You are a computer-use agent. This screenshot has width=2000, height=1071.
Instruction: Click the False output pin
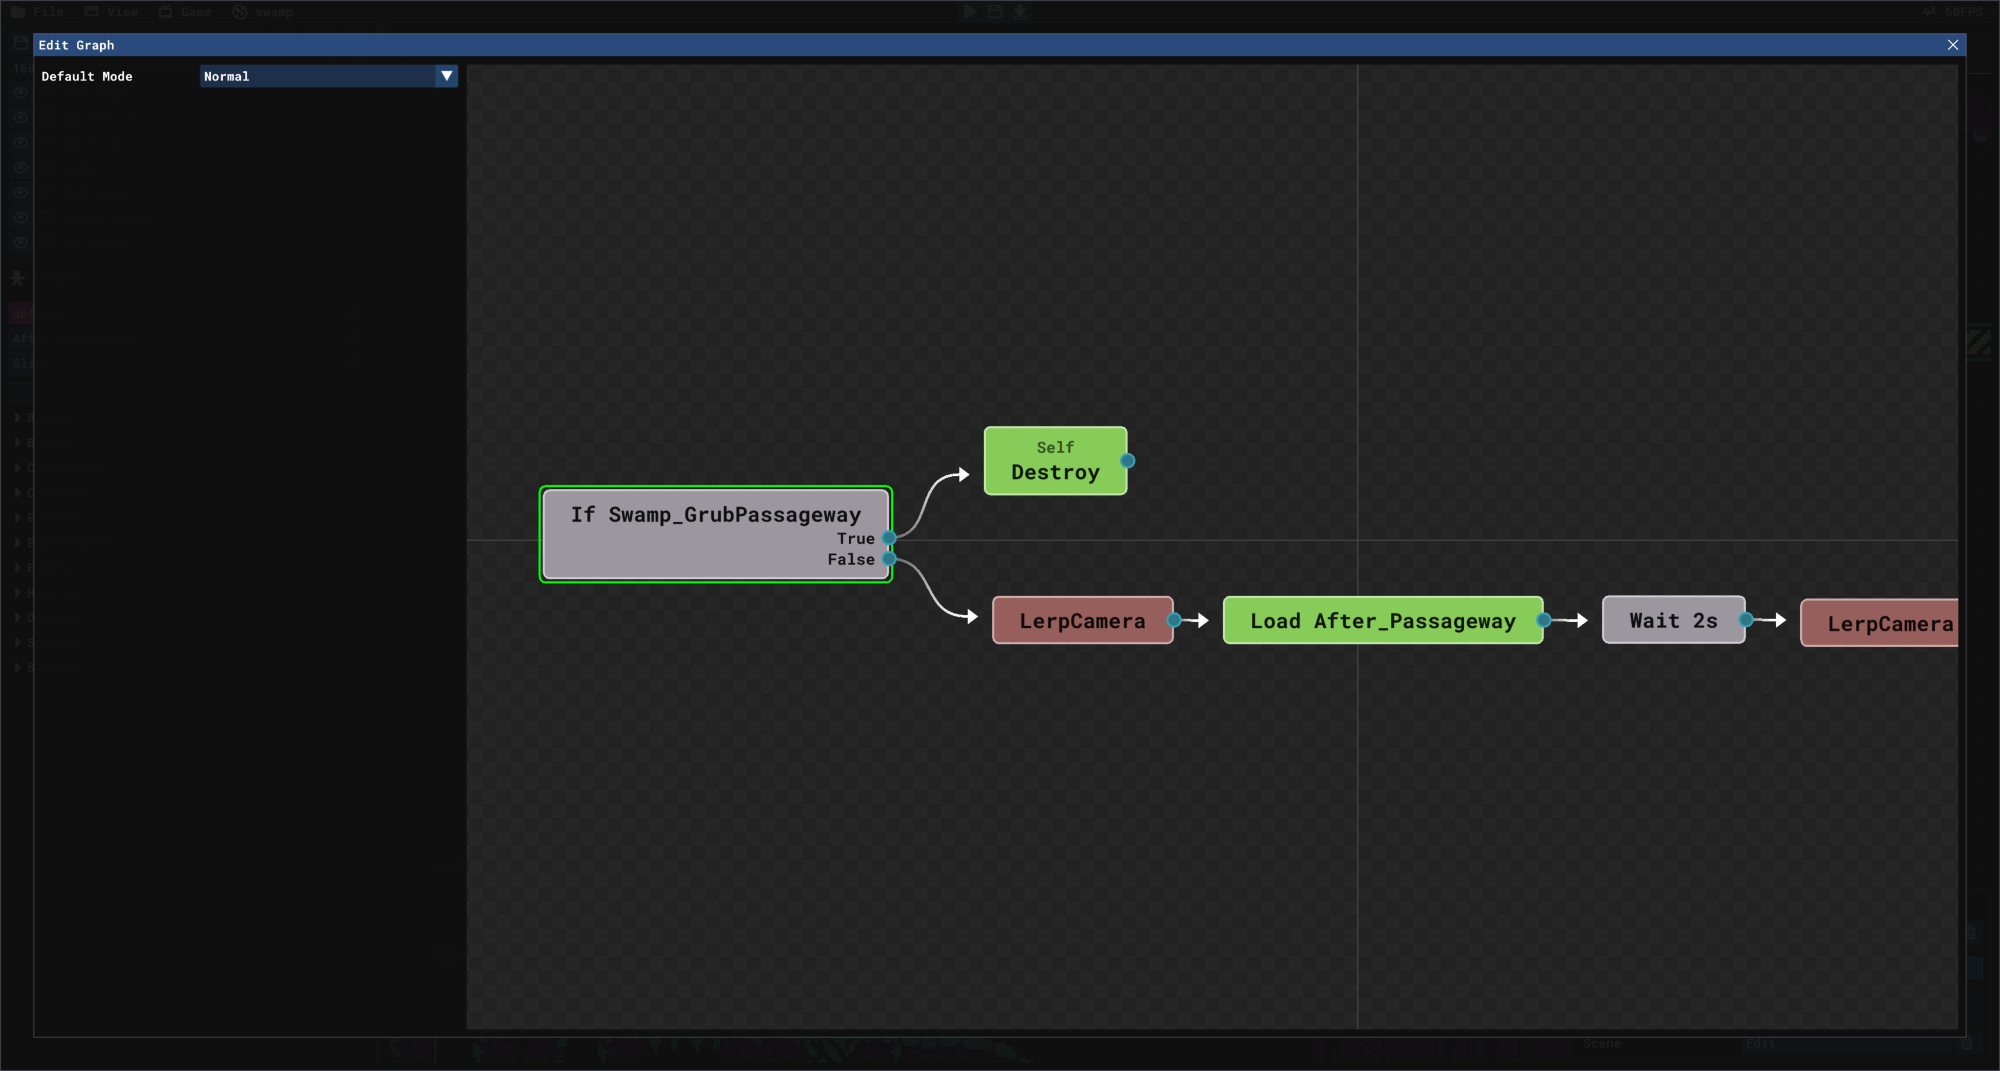tap(889, 559)
